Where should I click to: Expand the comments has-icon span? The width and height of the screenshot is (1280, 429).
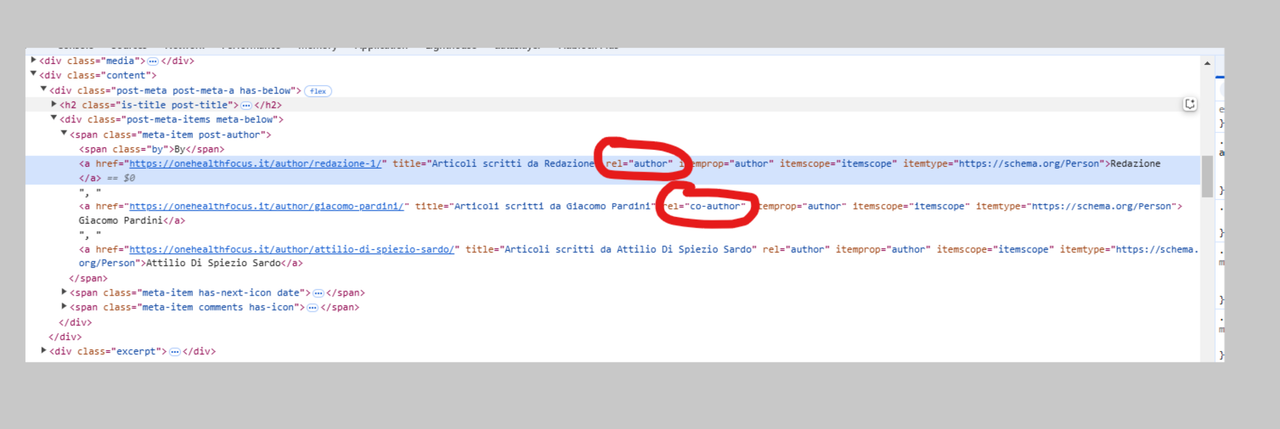(x=64, y=307)
